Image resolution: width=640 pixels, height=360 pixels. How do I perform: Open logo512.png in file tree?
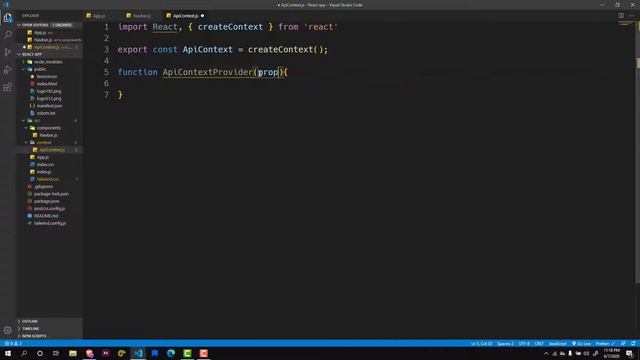[49, 98]
